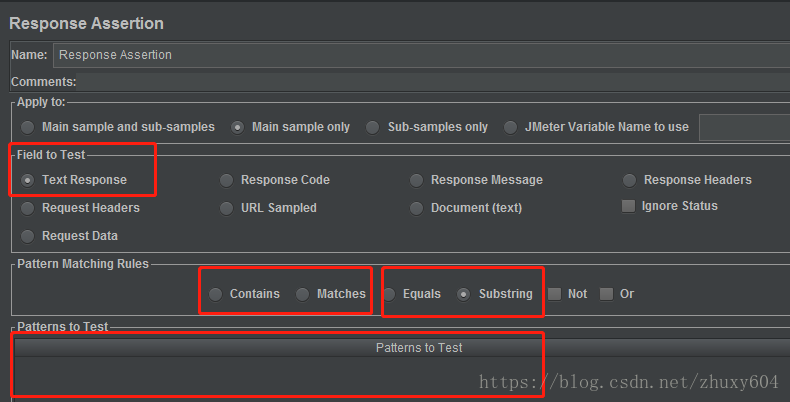Screen dimensions: 790x402
Task: Click the Patterns to Test column header
Action: pyautogui.click(x=402, y=348)
